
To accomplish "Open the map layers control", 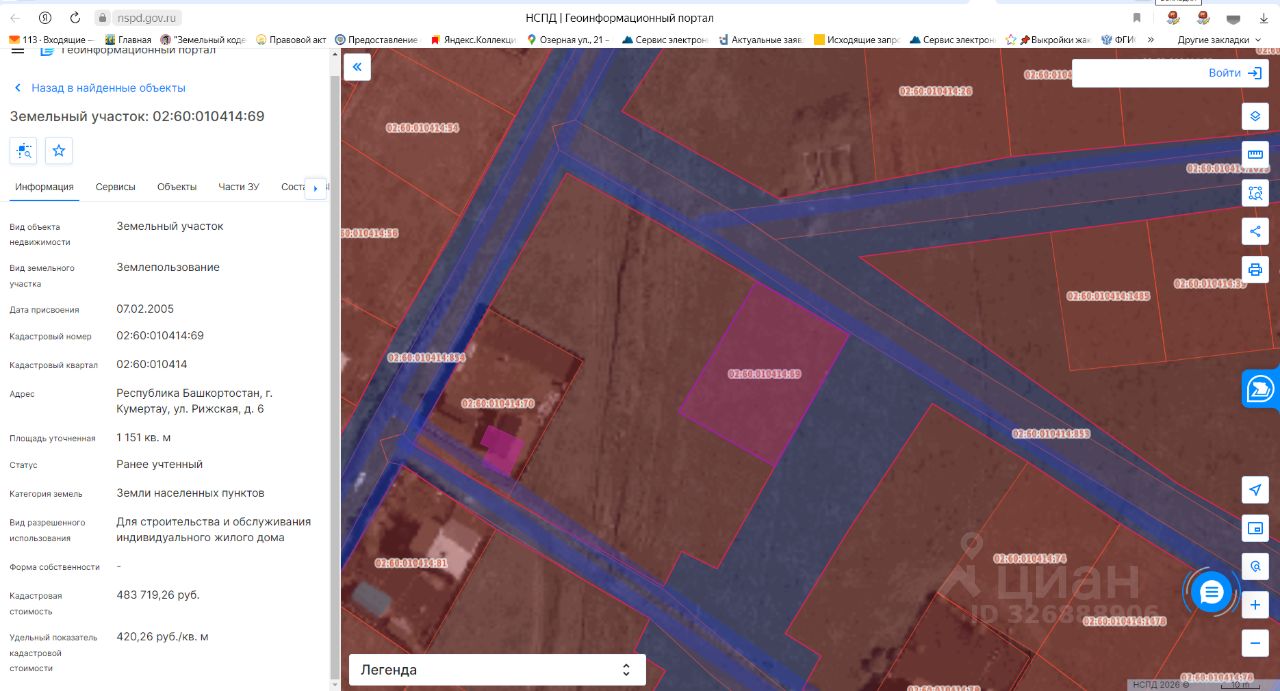I will [x=1255, y=116].
